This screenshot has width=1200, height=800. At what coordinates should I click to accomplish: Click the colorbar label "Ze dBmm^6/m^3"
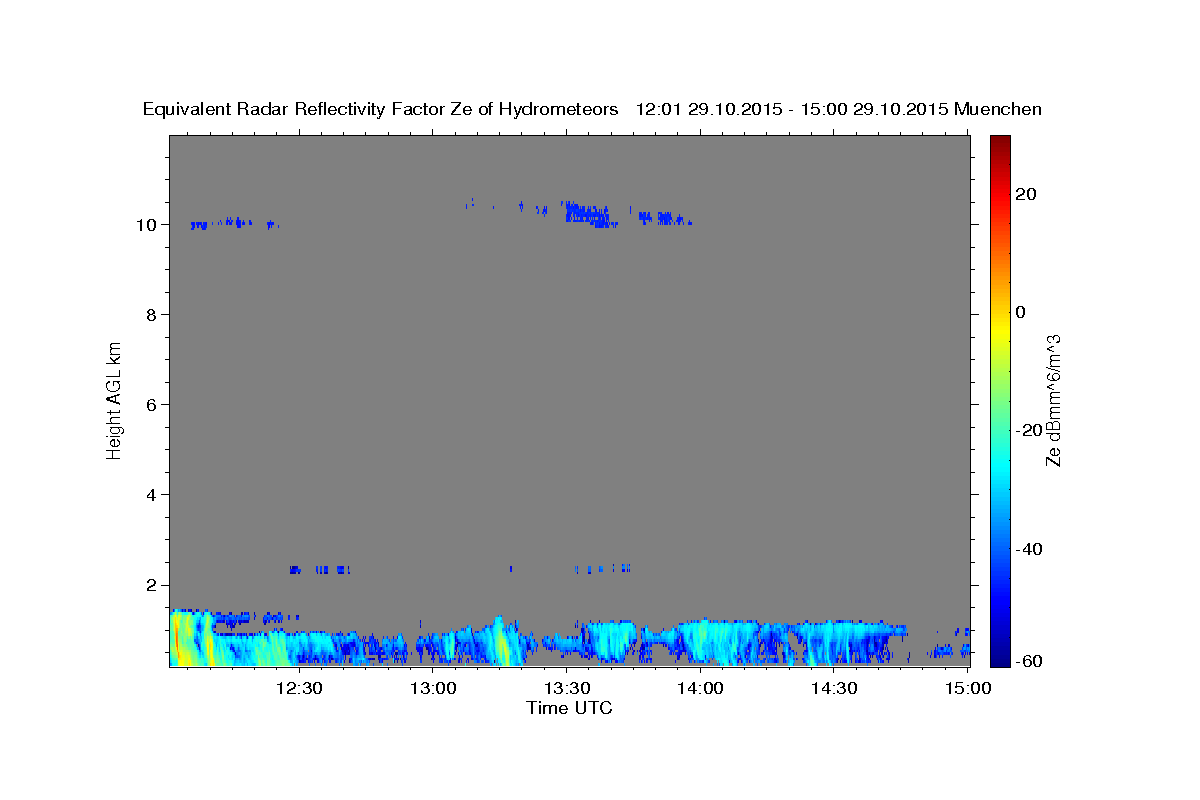[1052, 400]
